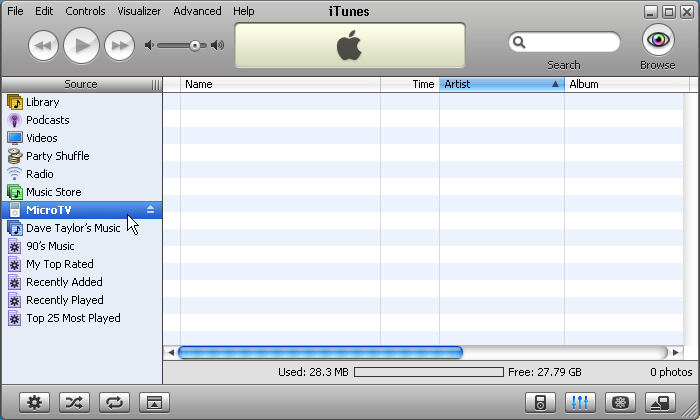Select the MicroTV iPod device
The height and width of the screenshot is (420, 700).
tap(82, 210)
